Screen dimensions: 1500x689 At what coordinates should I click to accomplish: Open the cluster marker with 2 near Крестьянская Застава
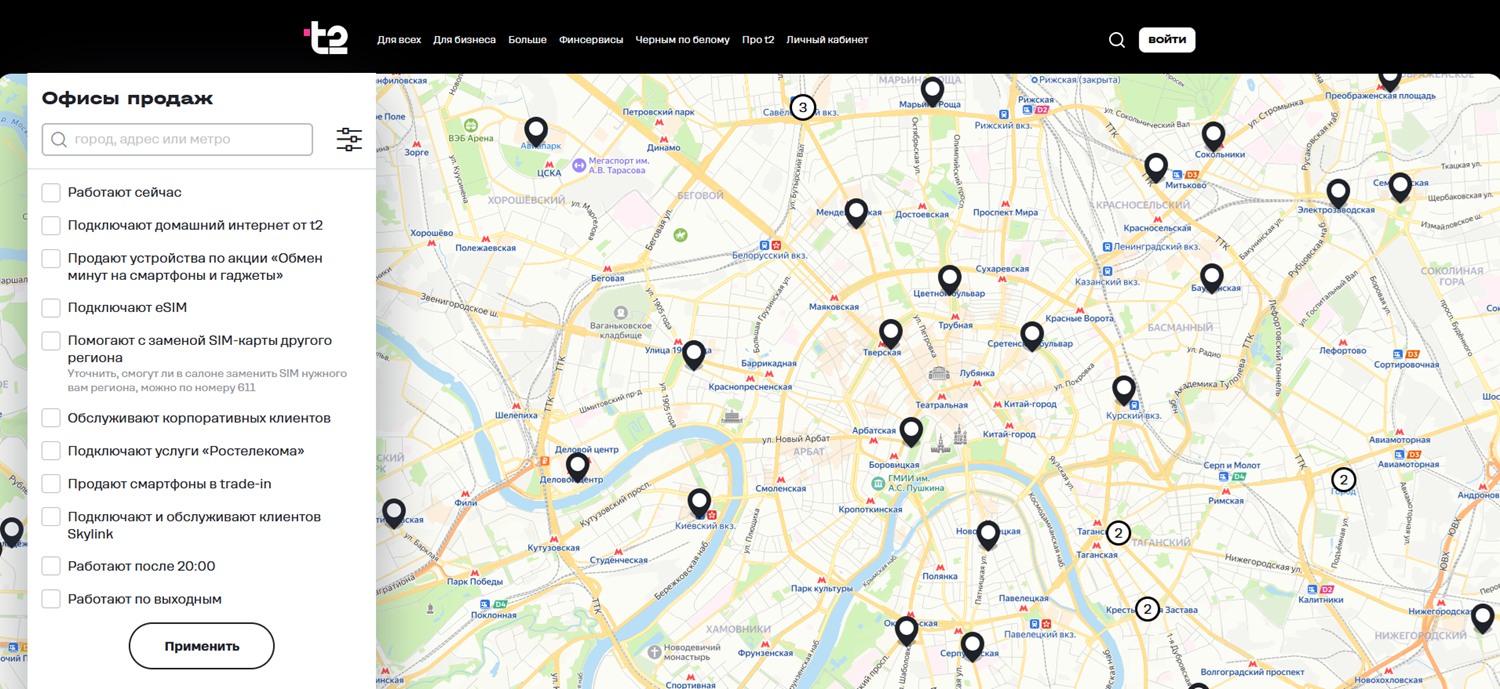click(1147, 609)
